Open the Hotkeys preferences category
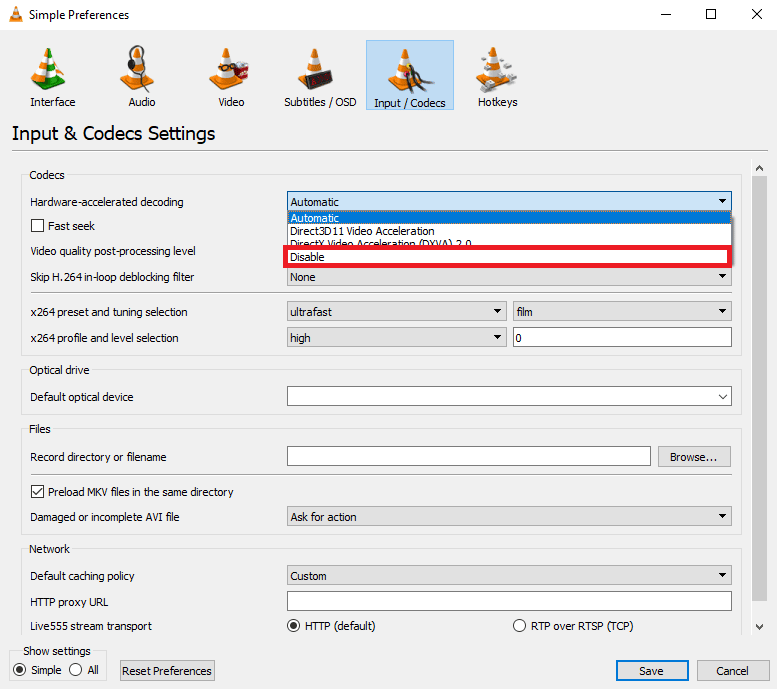Screen dimensions: 777x689 pos(497,76)
